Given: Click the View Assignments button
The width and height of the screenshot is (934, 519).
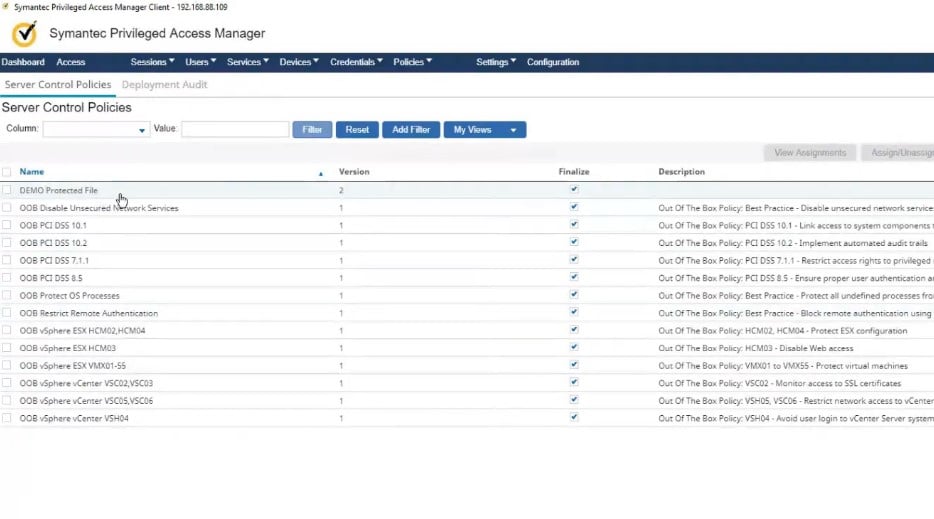Looking at the screenshot, I should (810, 153).
